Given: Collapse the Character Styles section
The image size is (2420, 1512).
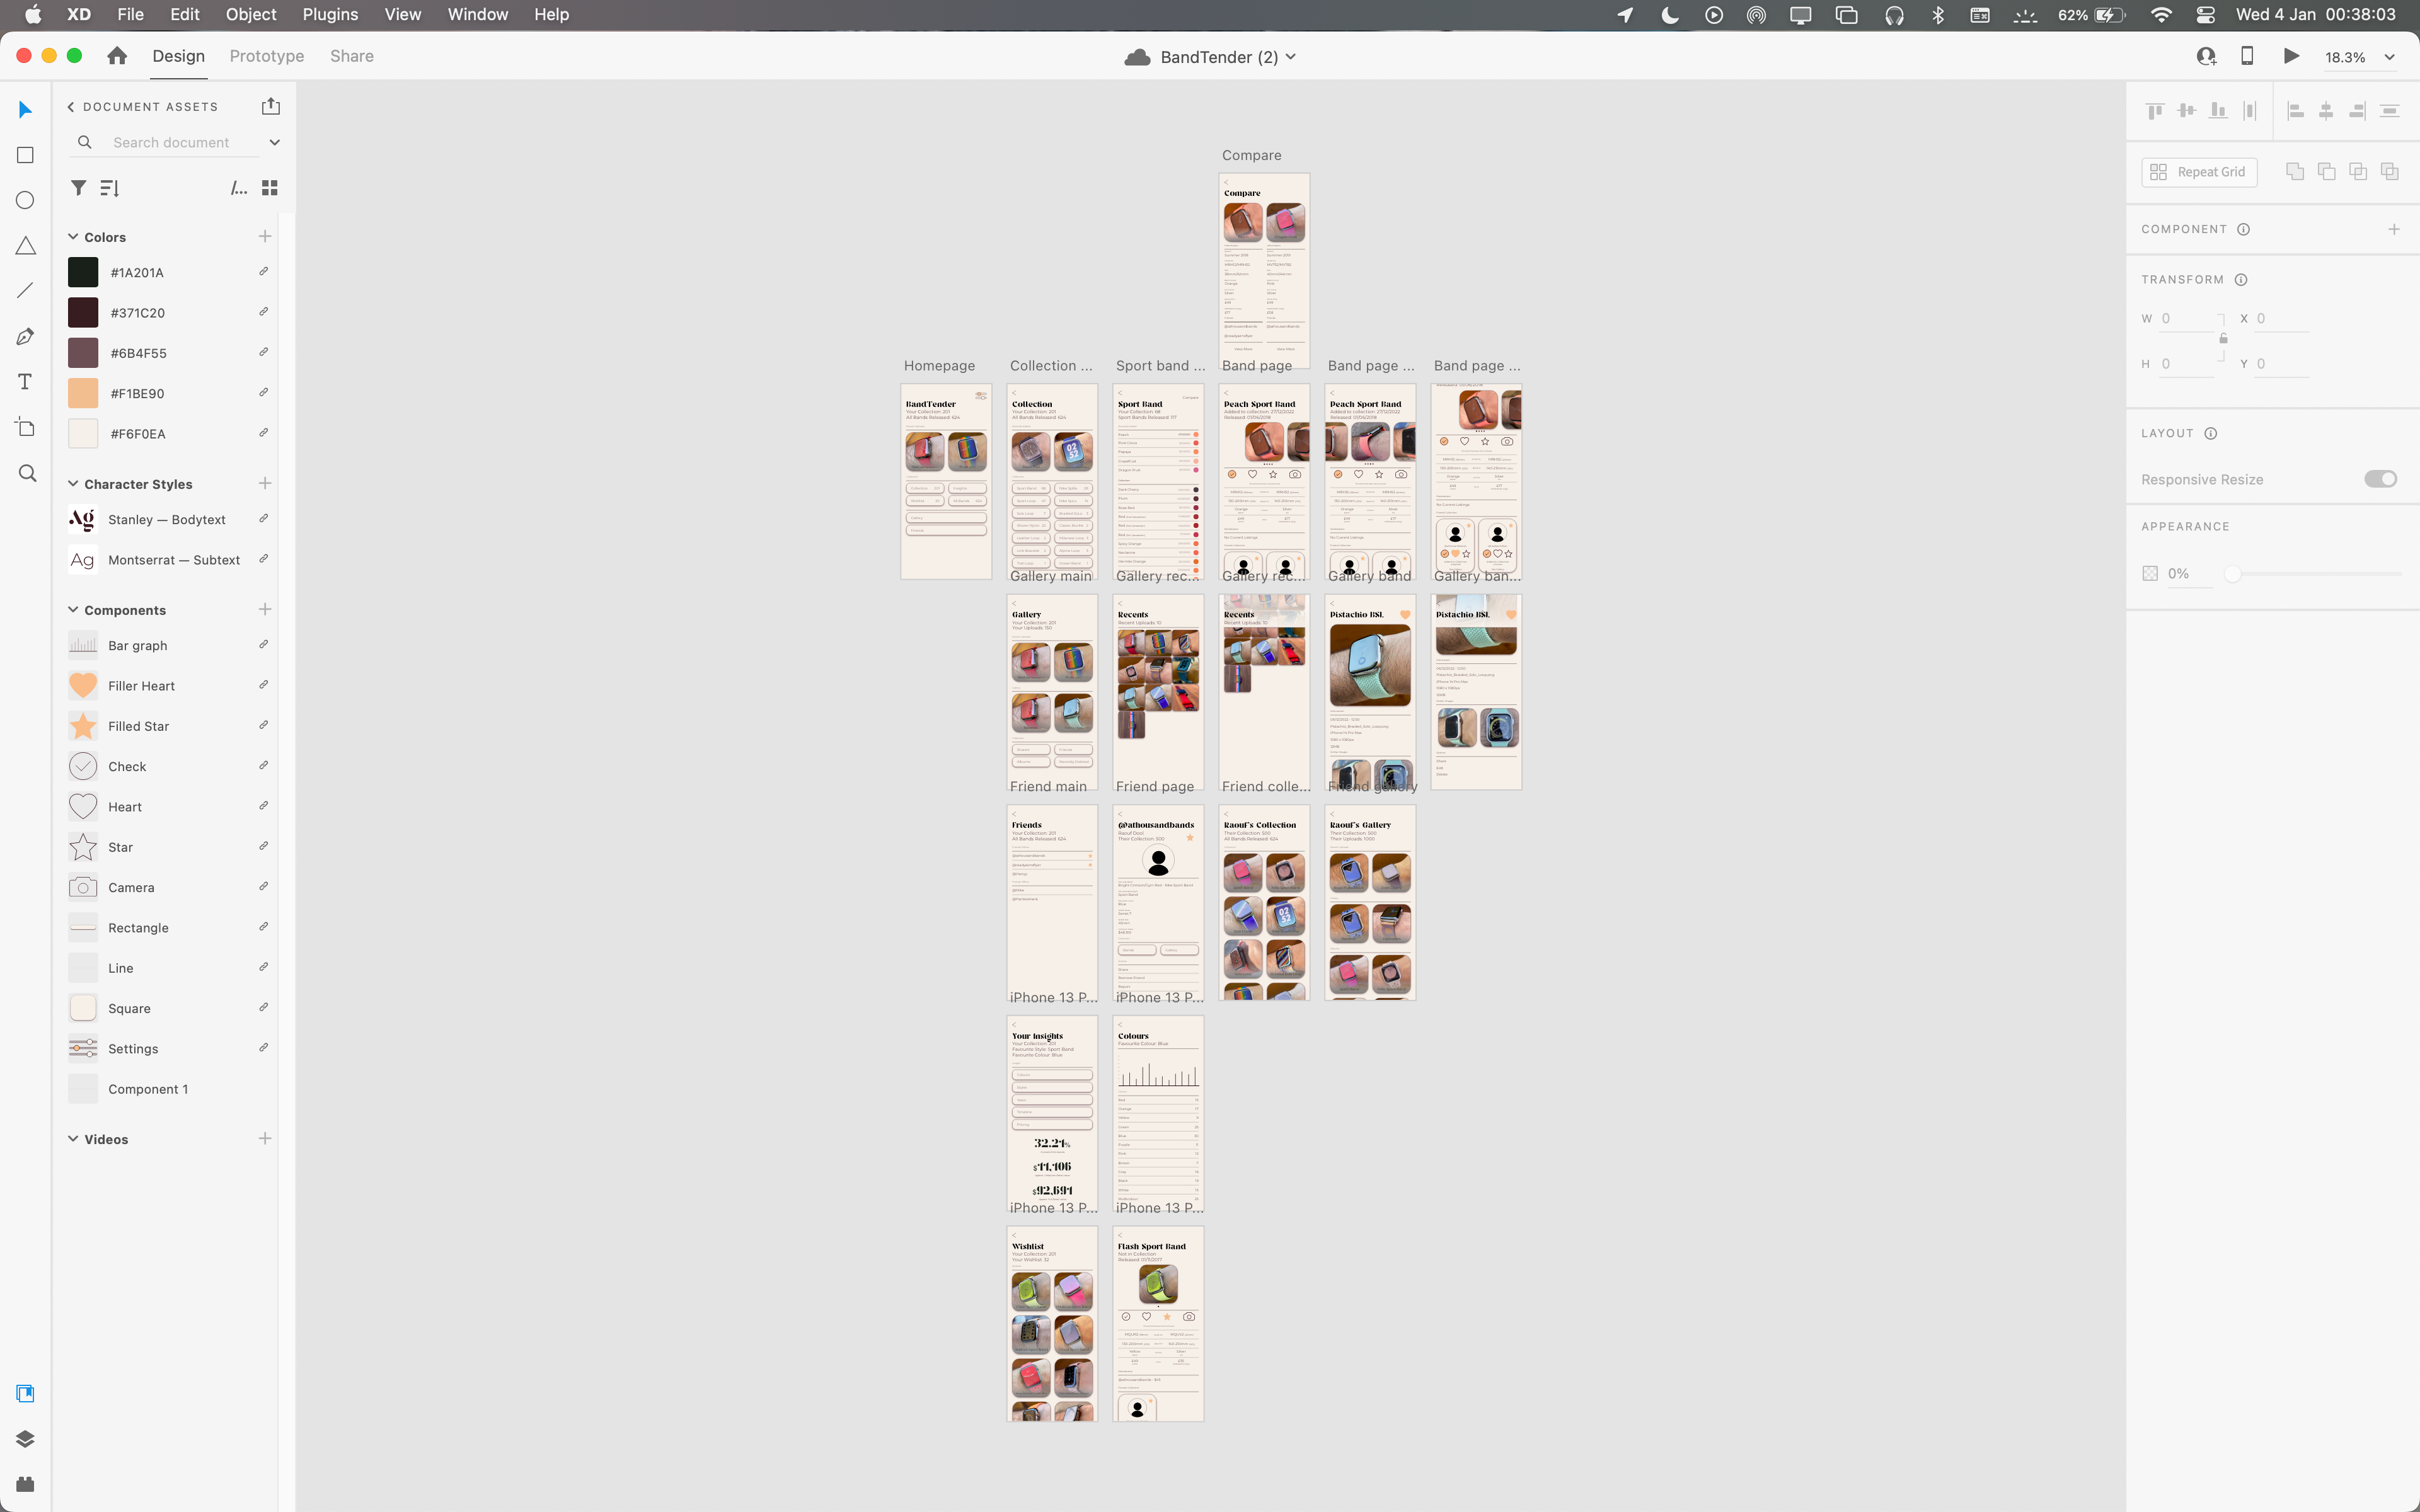Looking at the screenshot, I should (73, 484).
